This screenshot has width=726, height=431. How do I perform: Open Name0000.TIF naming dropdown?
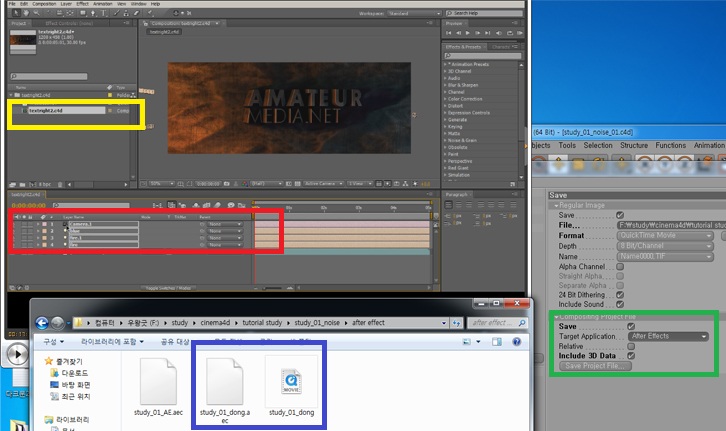[665, 256]
